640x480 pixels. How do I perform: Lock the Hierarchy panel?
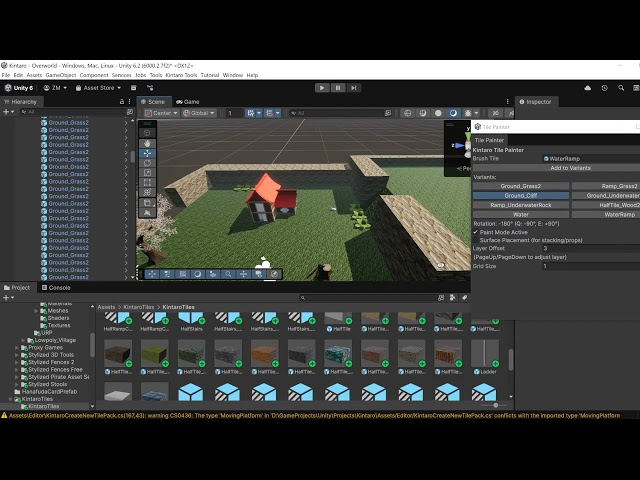[x=122, y=102]
